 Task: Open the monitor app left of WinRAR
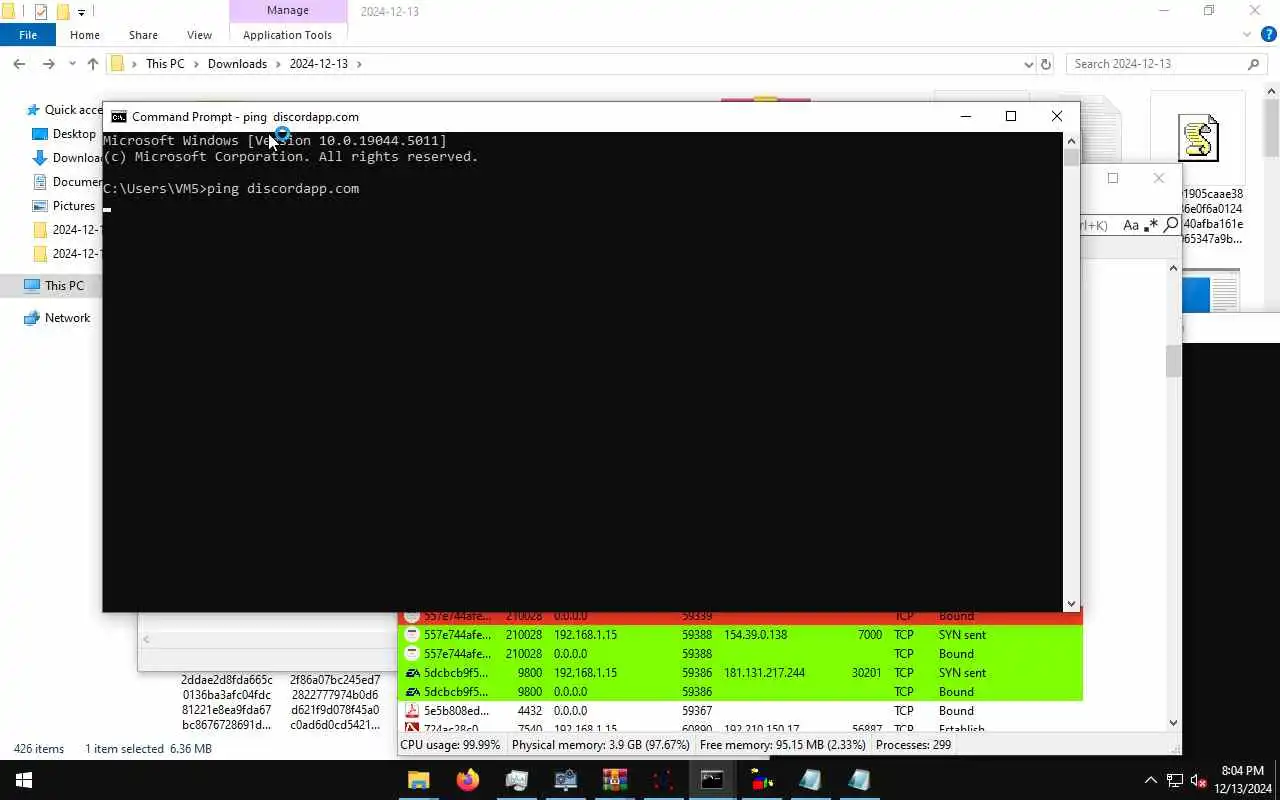565,780
